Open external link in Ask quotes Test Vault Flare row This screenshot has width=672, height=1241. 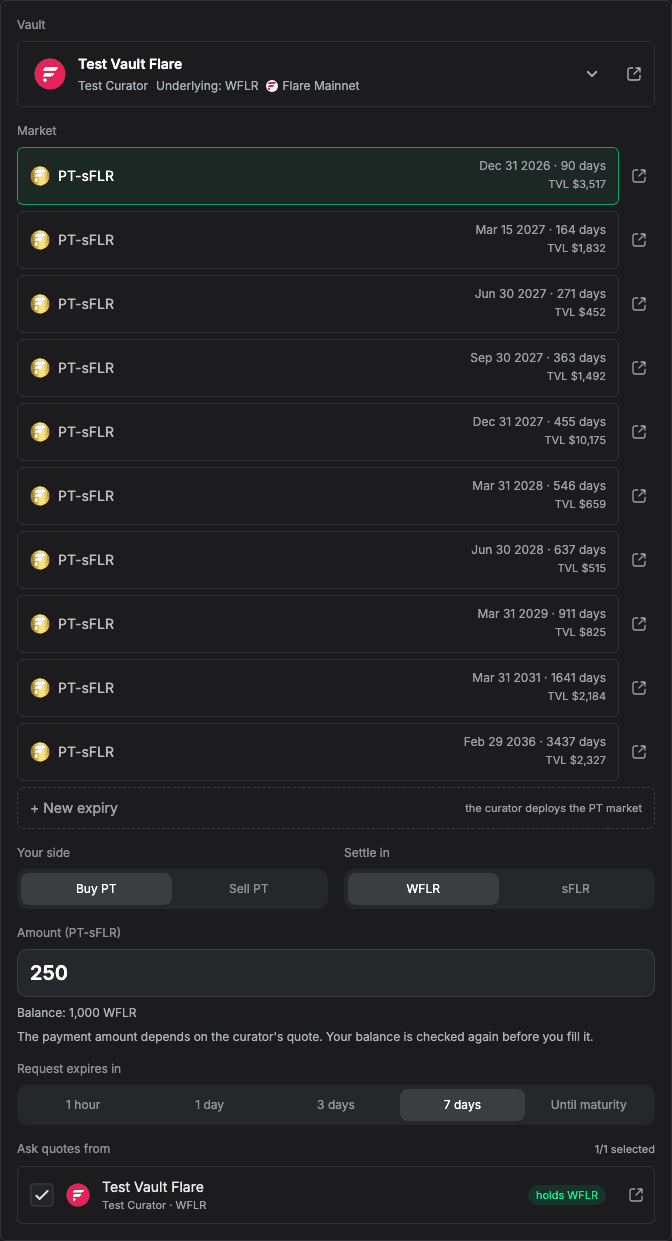(x=635, y=1195)
